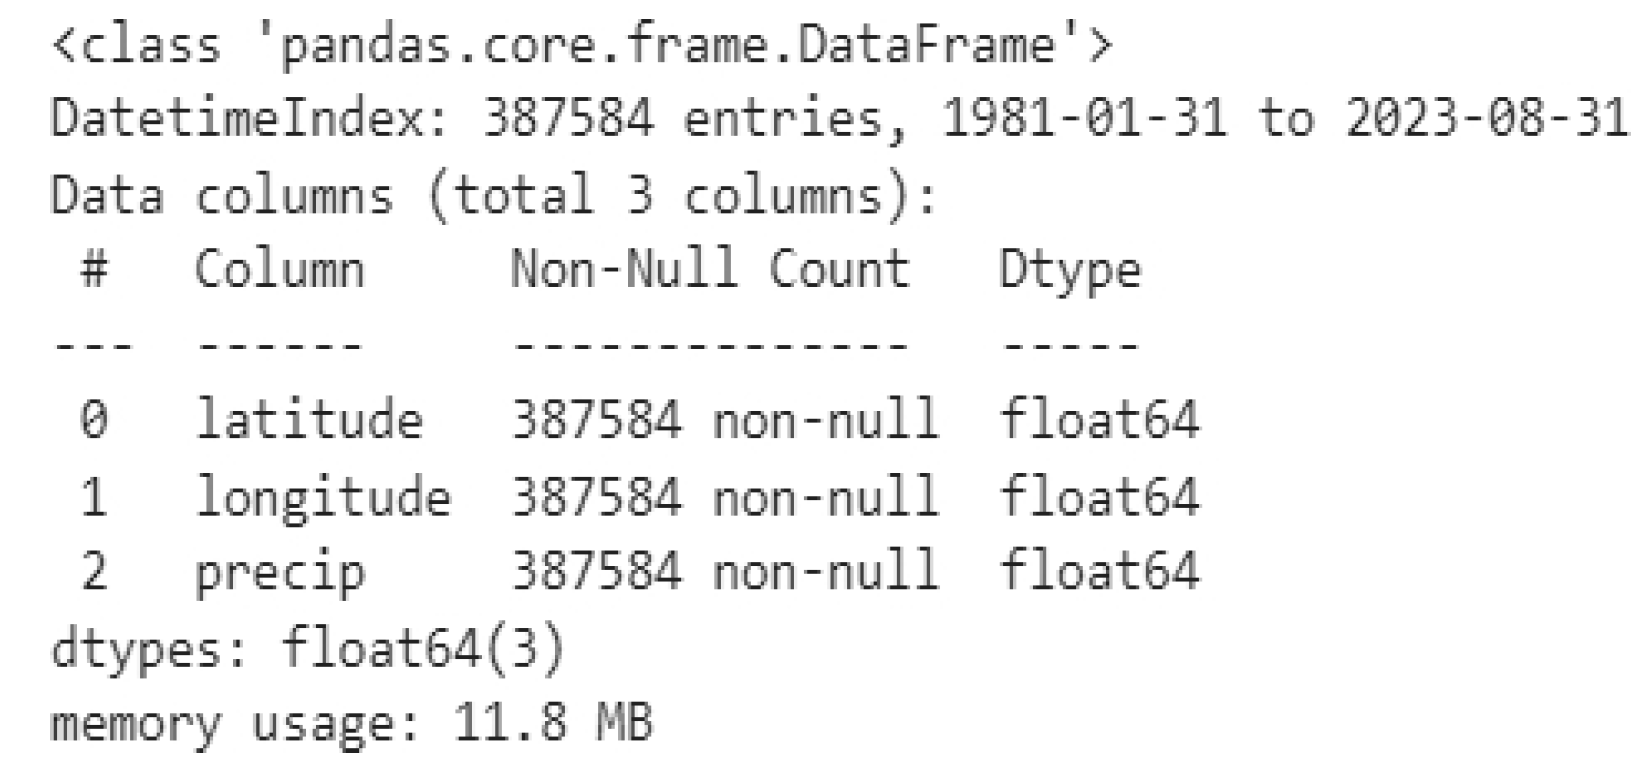This screenshot has width=1644, height=775.
Task: Click the row index 2
Action: tap(93, 572)
